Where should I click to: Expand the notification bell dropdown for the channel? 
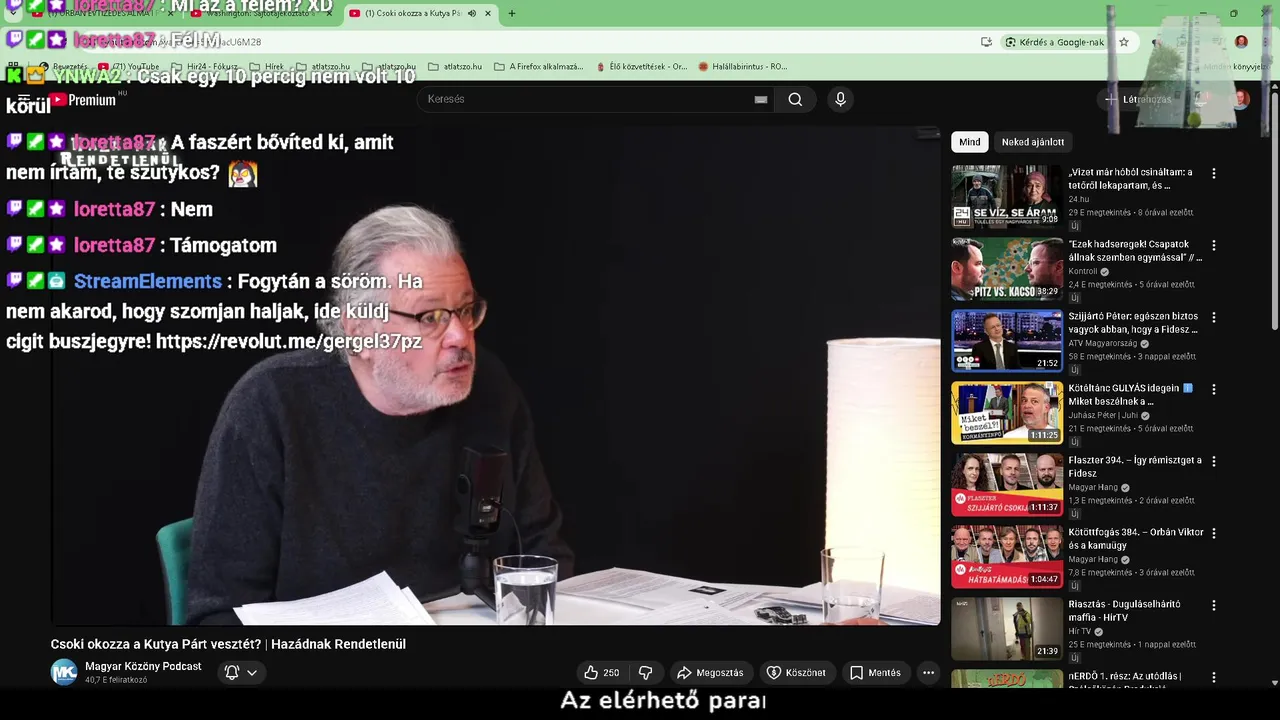[x=241, y=673]
